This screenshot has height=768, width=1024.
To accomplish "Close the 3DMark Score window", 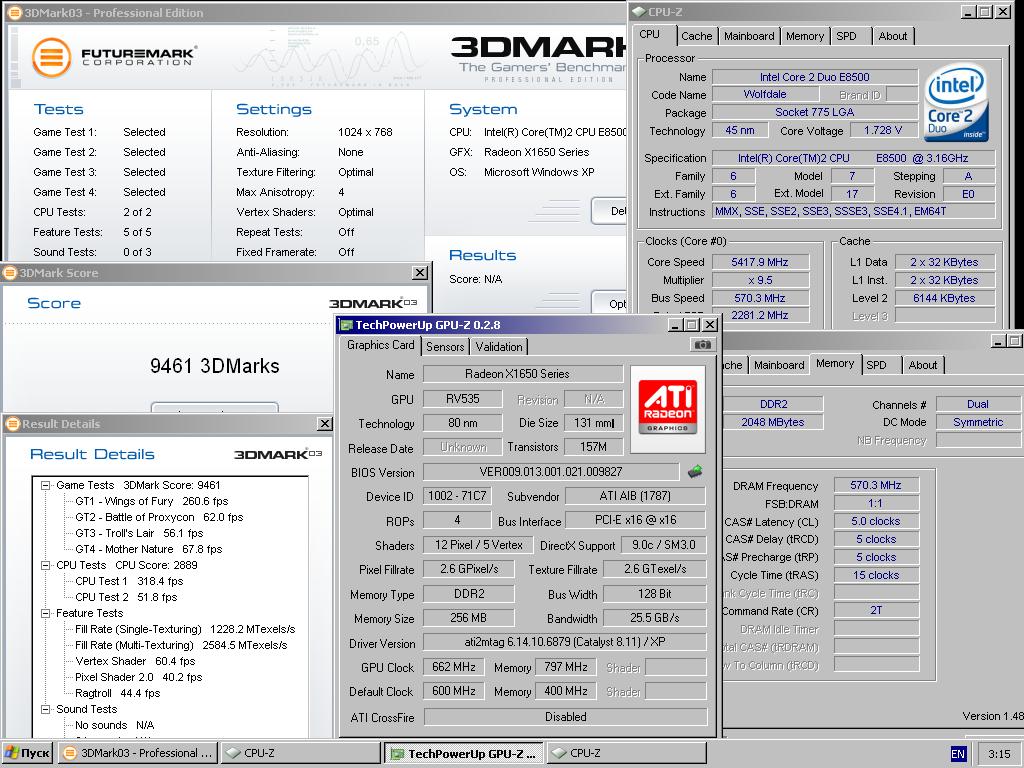I will click(x=420, y=273).
